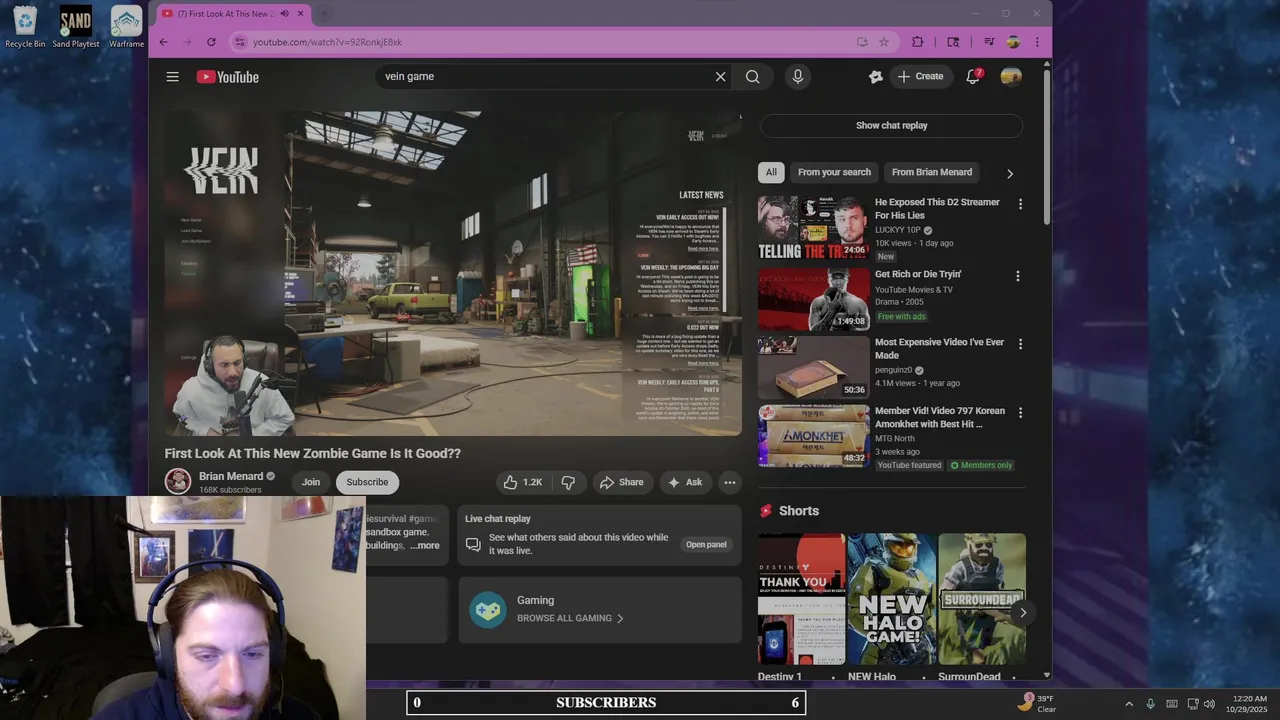Subscribe to Brian Menard
The width and height of the screenshot is (1280, 720).
367,482
